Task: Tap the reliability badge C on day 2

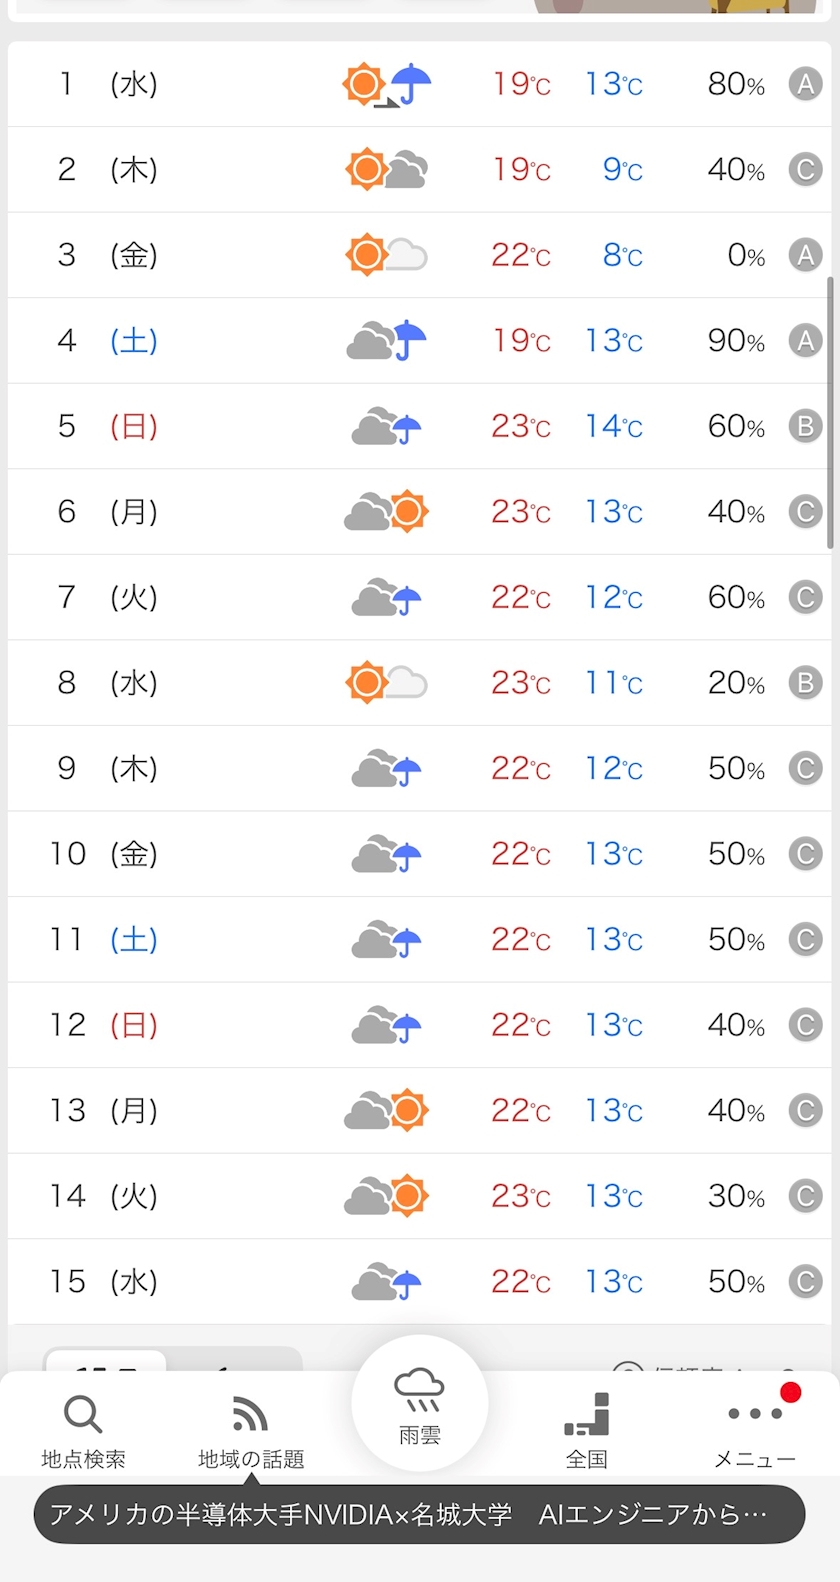Action: tap(805, 170)
